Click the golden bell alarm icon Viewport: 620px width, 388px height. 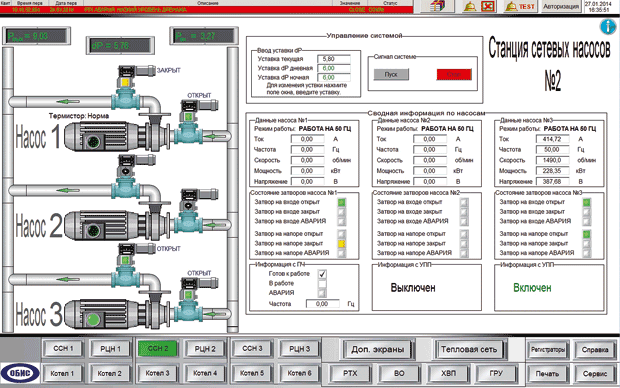[x=470, y=6]
